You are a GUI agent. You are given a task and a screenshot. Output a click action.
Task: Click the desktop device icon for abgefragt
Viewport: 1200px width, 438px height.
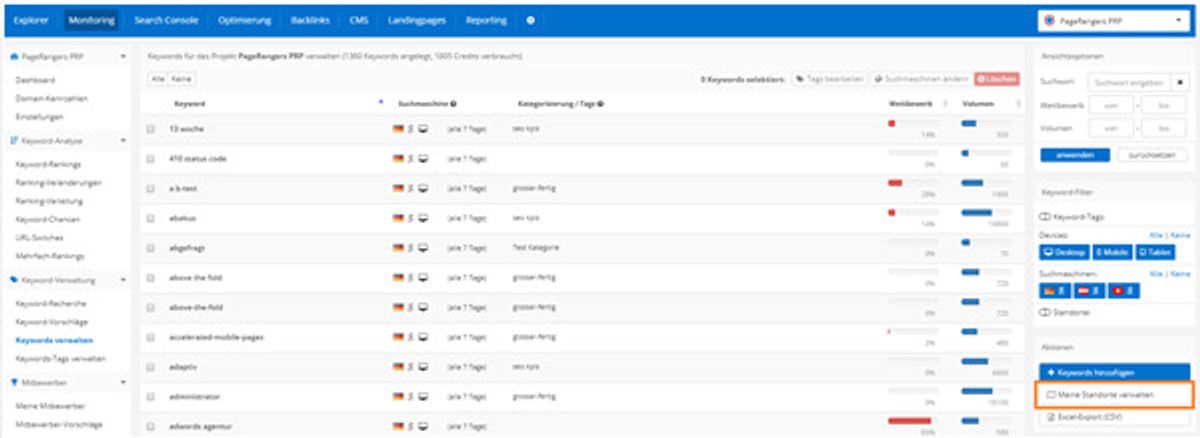pos(423,247)
